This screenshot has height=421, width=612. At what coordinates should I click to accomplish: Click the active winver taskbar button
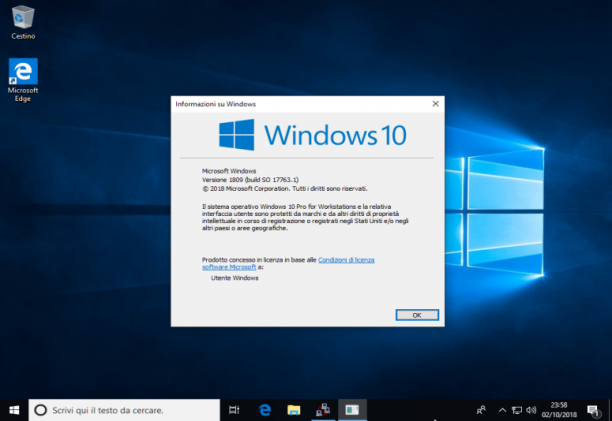click(352, 410)
